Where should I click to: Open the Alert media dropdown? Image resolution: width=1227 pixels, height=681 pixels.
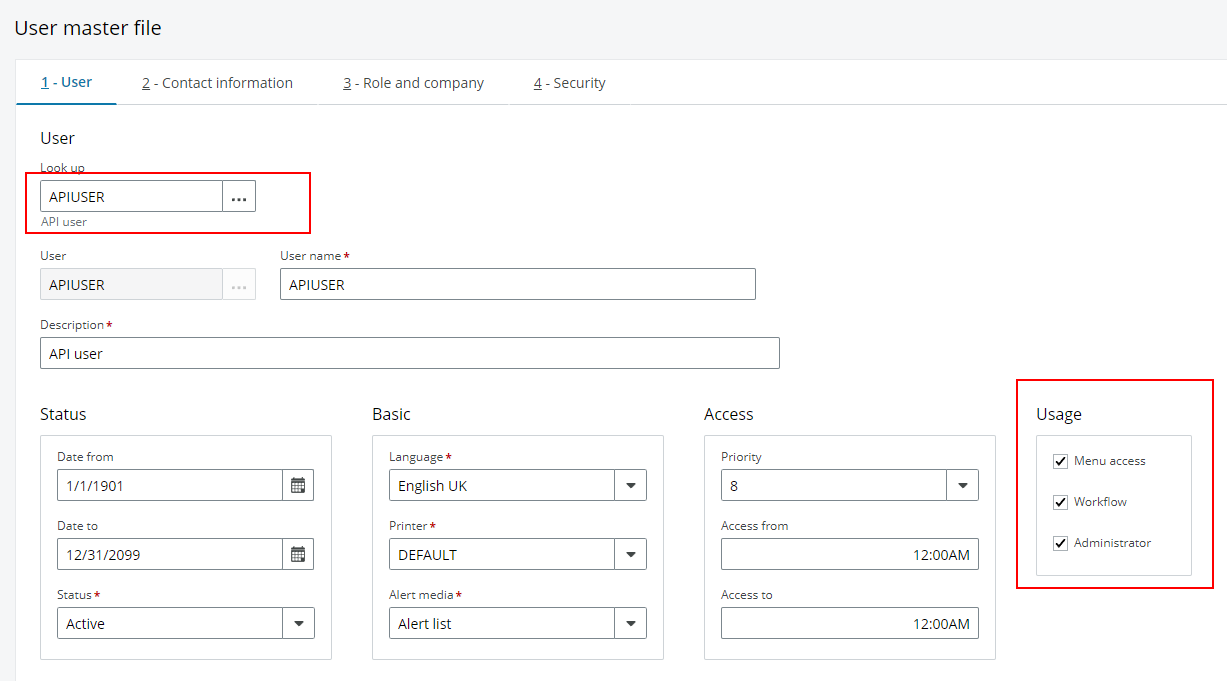[x=630, y=624]
